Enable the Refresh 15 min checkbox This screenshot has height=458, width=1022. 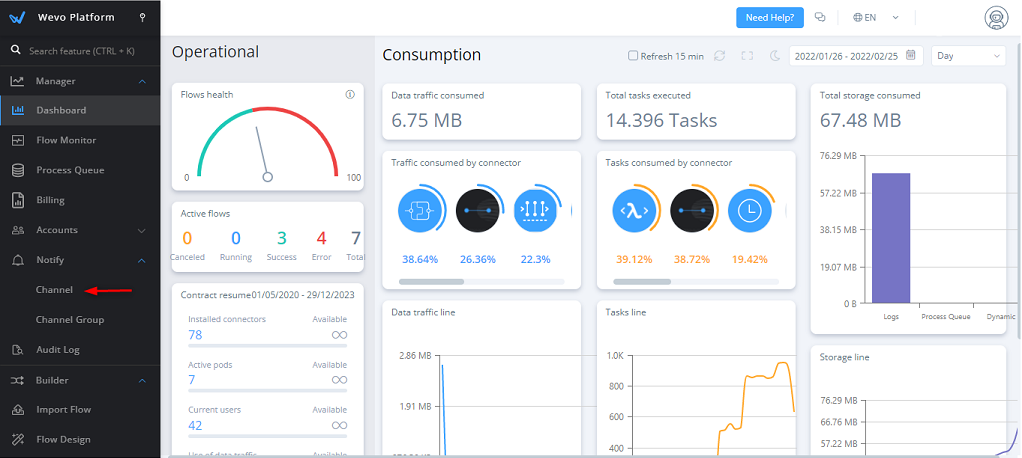click(x=633, y=56)
